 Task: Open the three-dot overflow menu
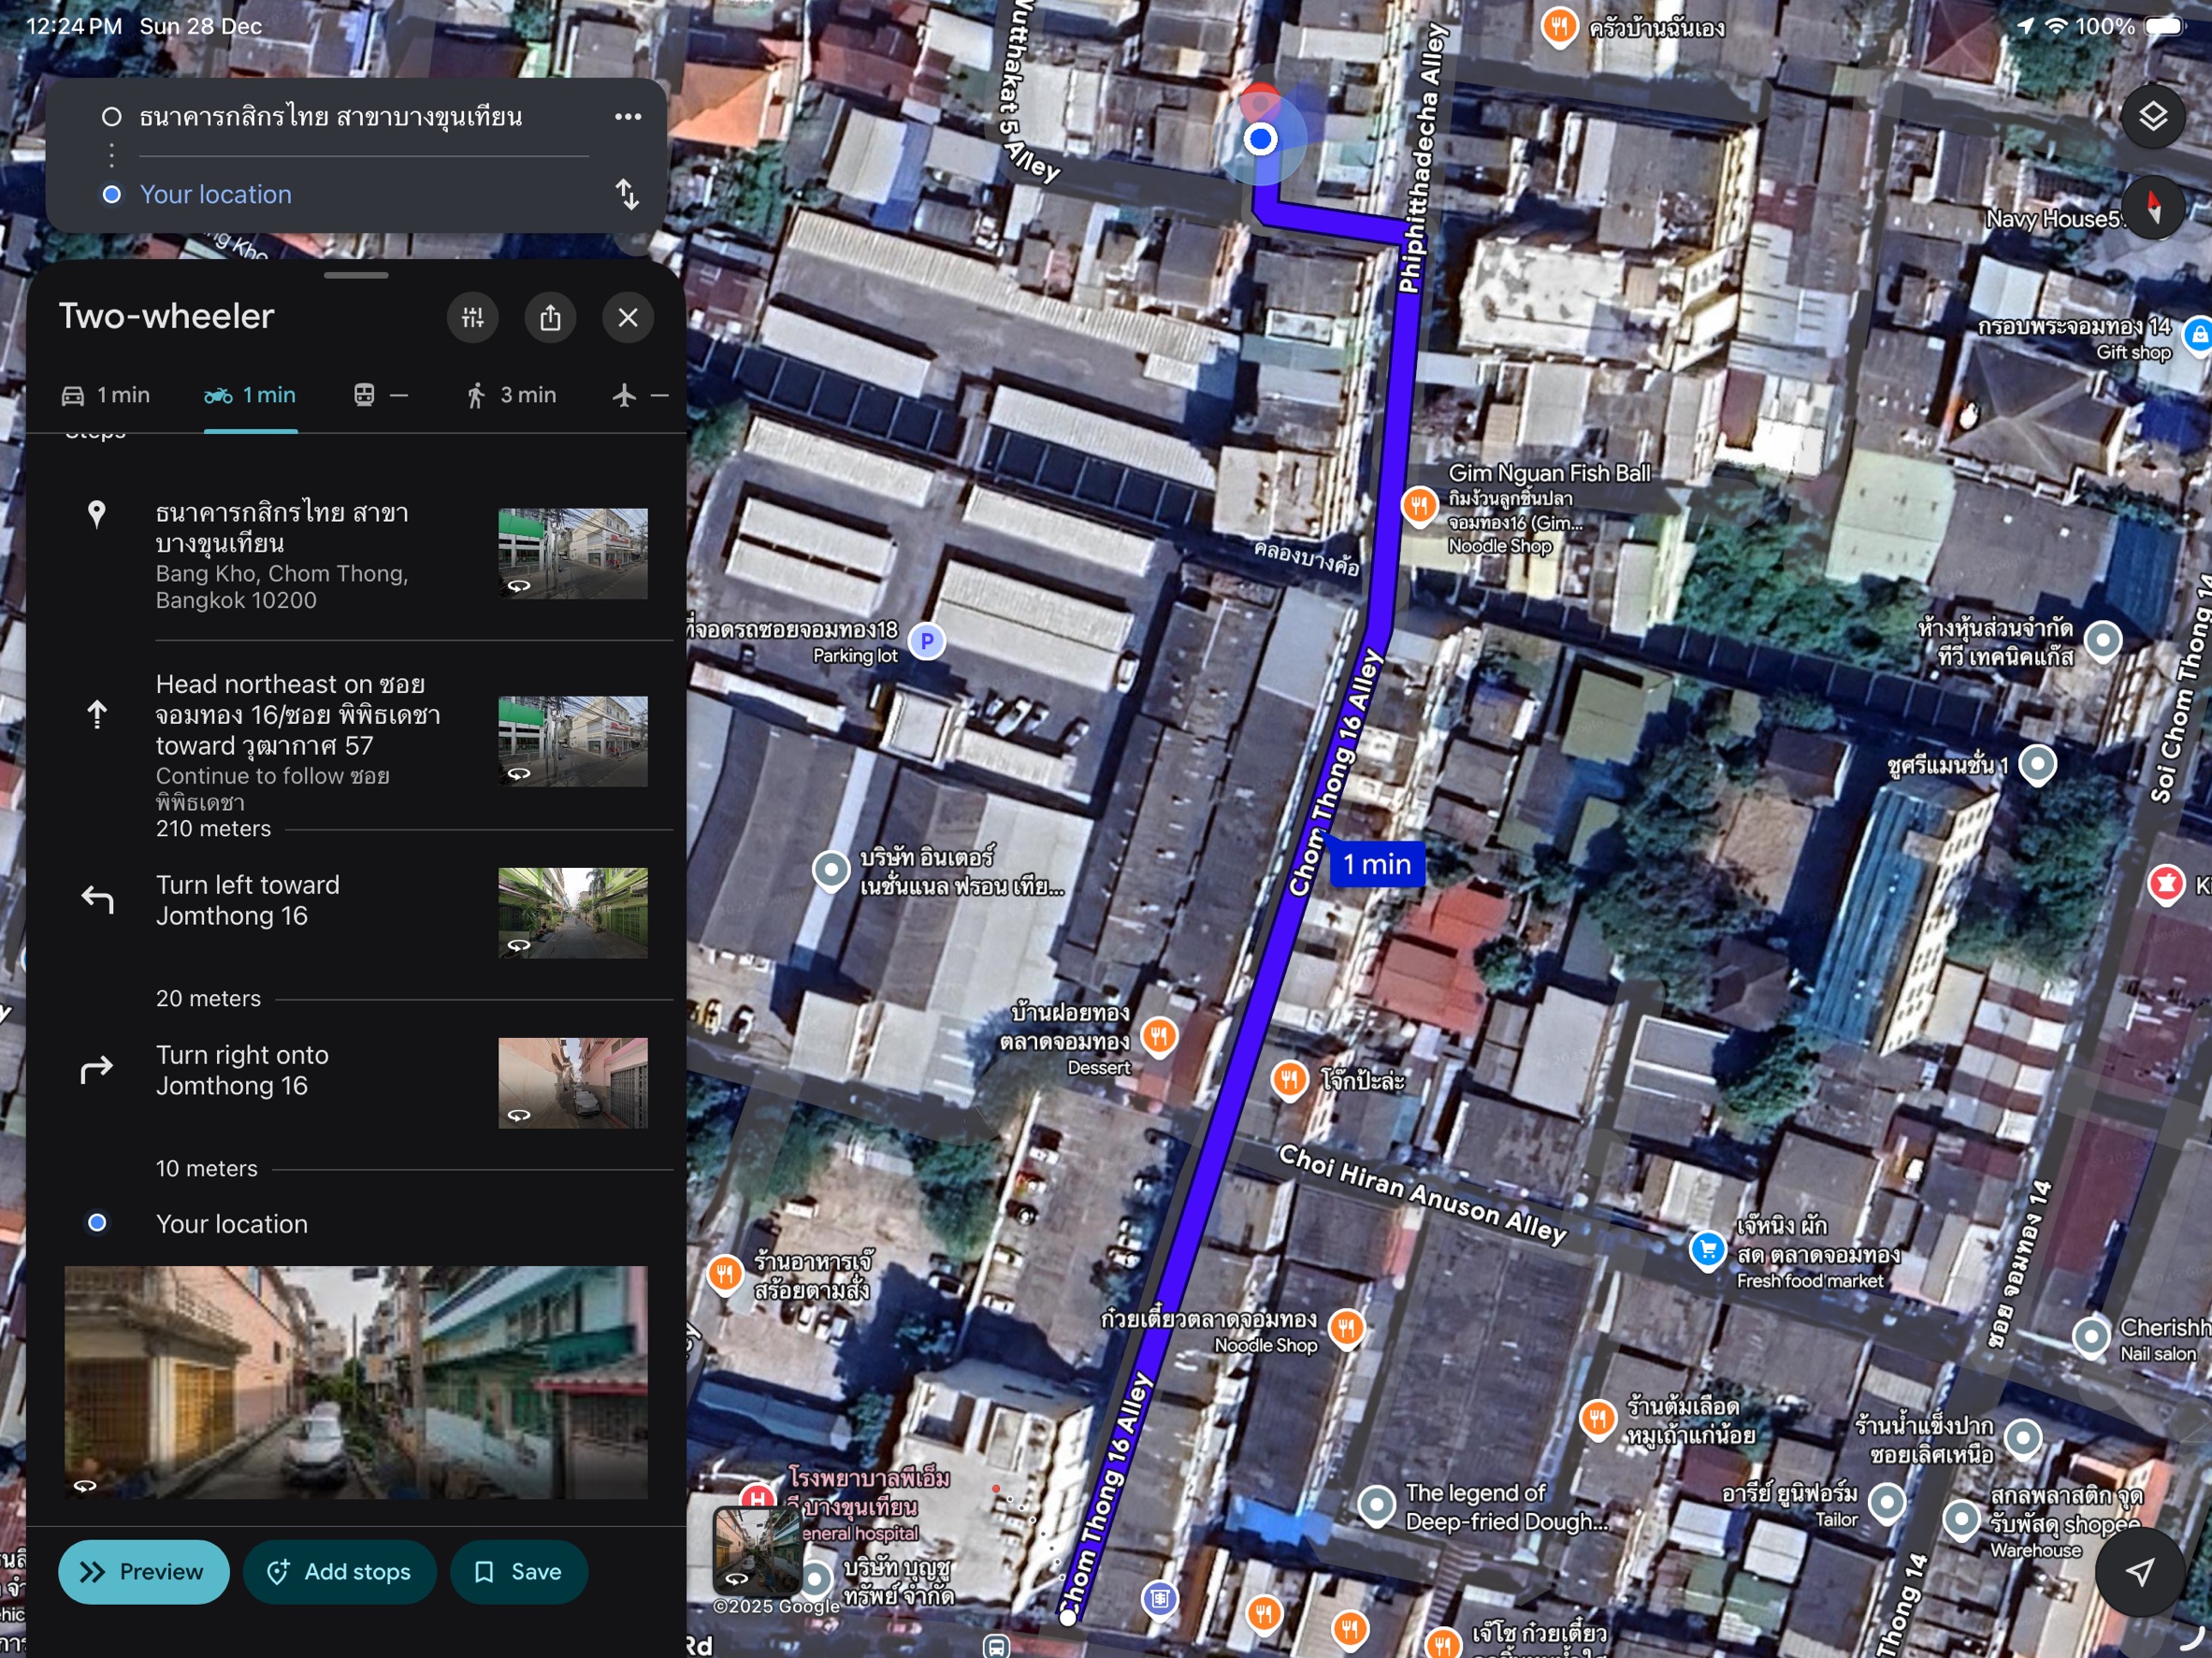point(628,117)
